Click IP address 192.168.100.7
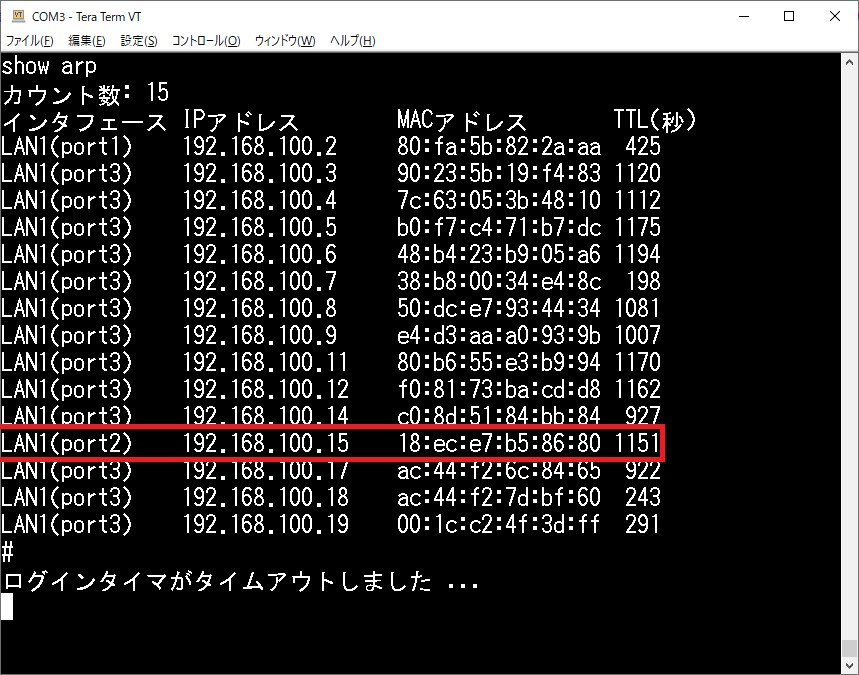Image resolution: width=859 pixels, height=675 pixels. coord(260,282)
